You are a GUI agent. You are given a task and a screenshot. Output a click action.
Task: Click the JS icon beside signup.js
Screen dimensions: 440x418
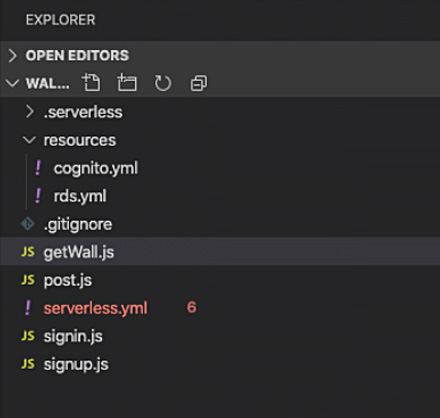pyautogui.click(x=28, y=364)
